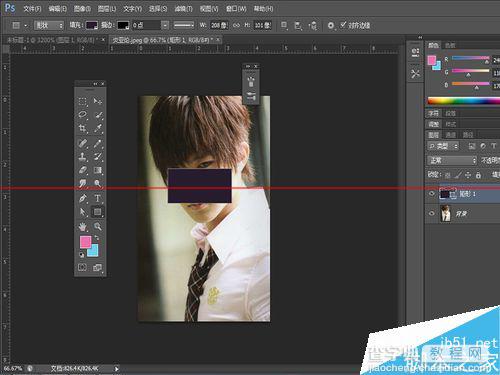The height and width of the screenshot is (375, 500).
Task: Toggle Quick Mask mode in toolbox
Action: coord(82,267)
